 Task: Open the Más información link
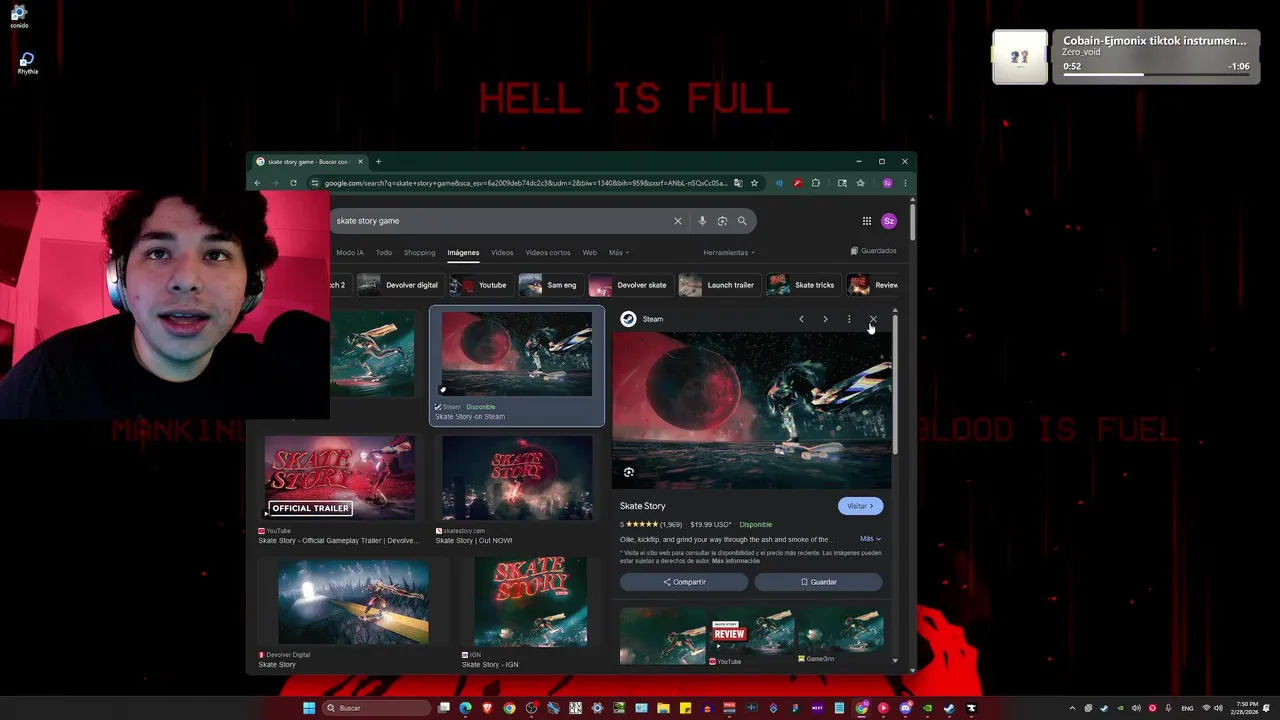[736, 561]
